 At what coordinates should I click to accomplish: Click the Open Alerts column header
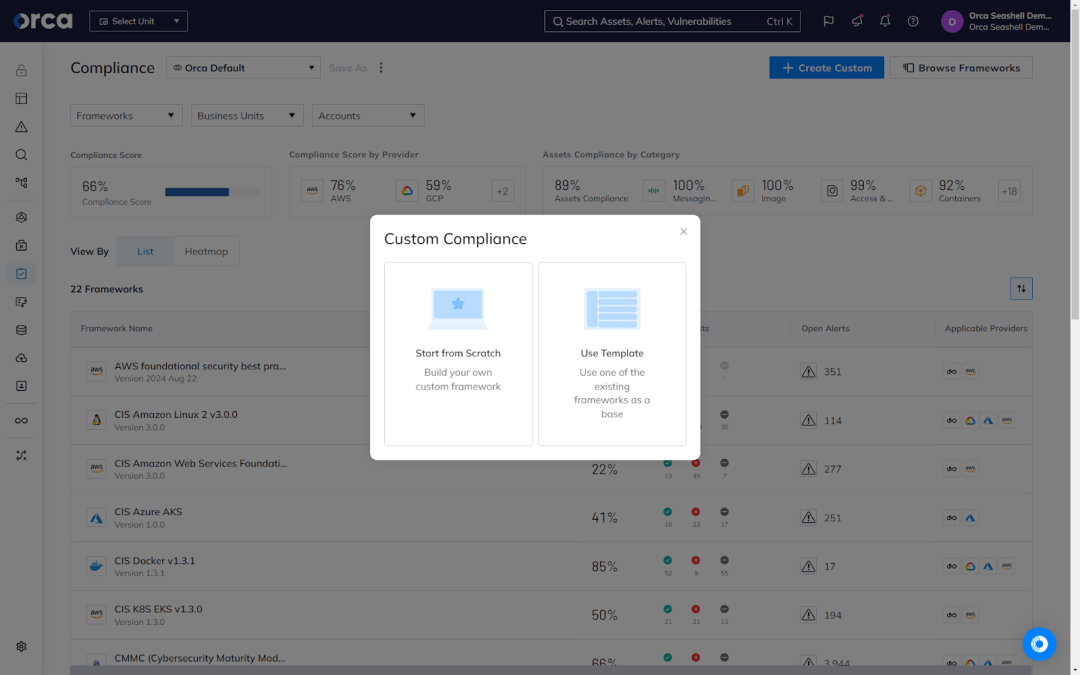click(x=825, y=329)
